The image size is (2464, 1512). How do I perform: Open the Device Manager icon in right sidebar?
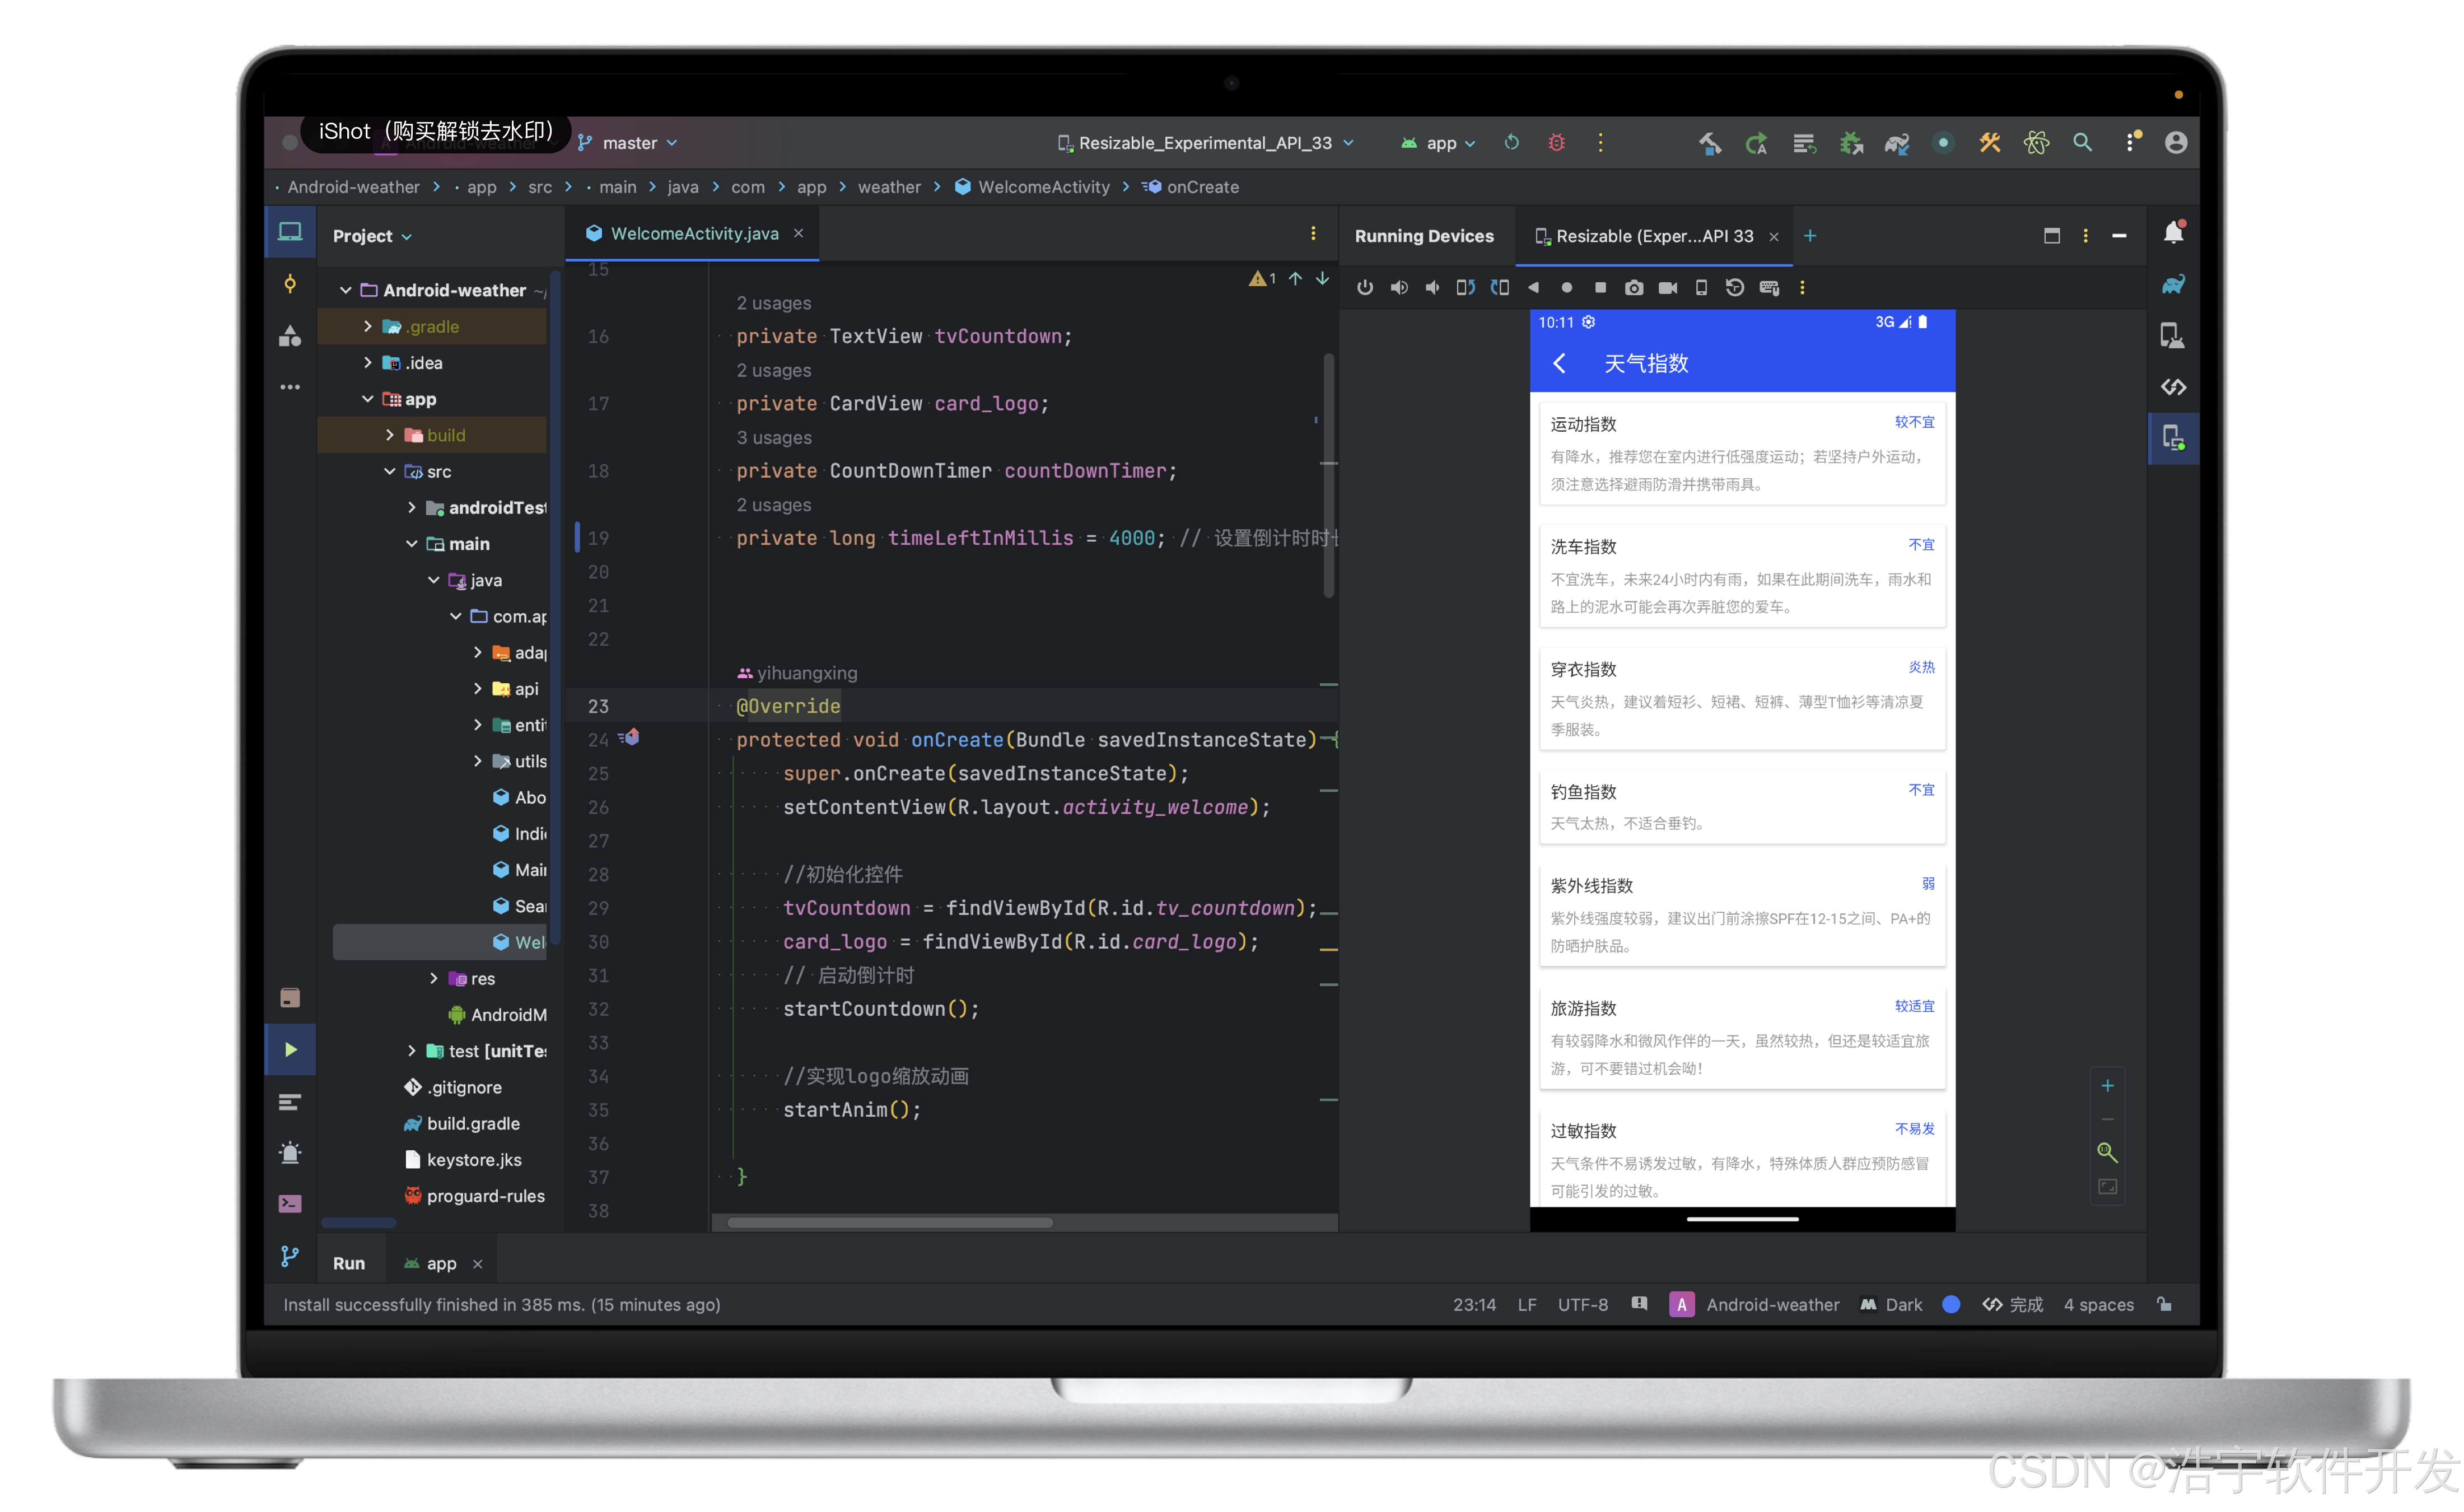[2173, 336]
